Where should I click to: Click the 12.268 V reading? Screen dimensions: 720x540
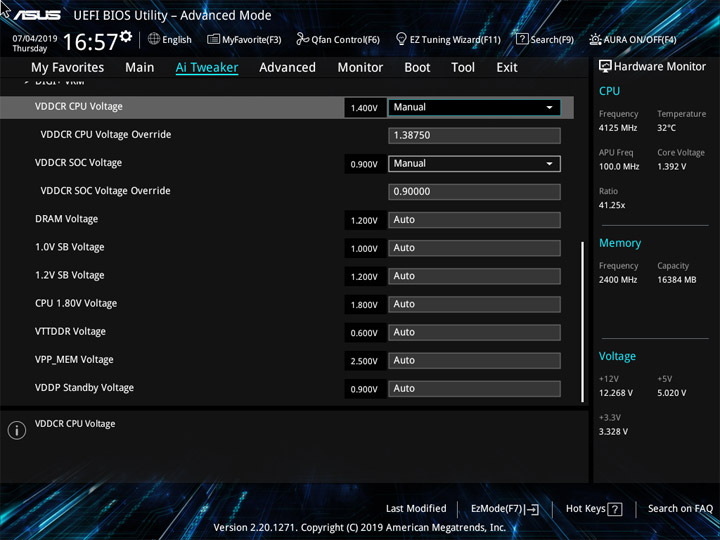[616, 393]
